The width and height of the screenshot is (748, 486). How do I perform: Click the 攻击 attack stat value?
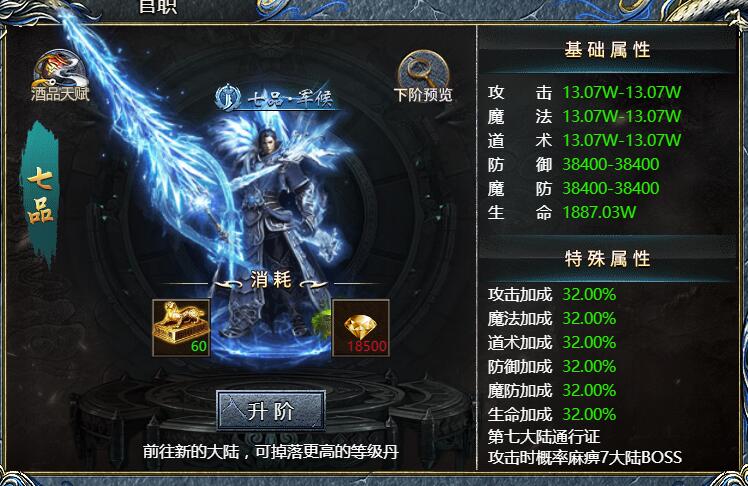621,92
